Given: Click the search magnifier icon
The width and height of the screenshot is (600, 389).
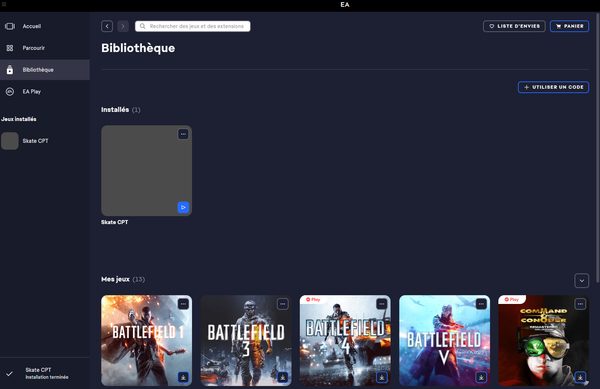Looking at the screenshot, I should [x=143, y=26].
